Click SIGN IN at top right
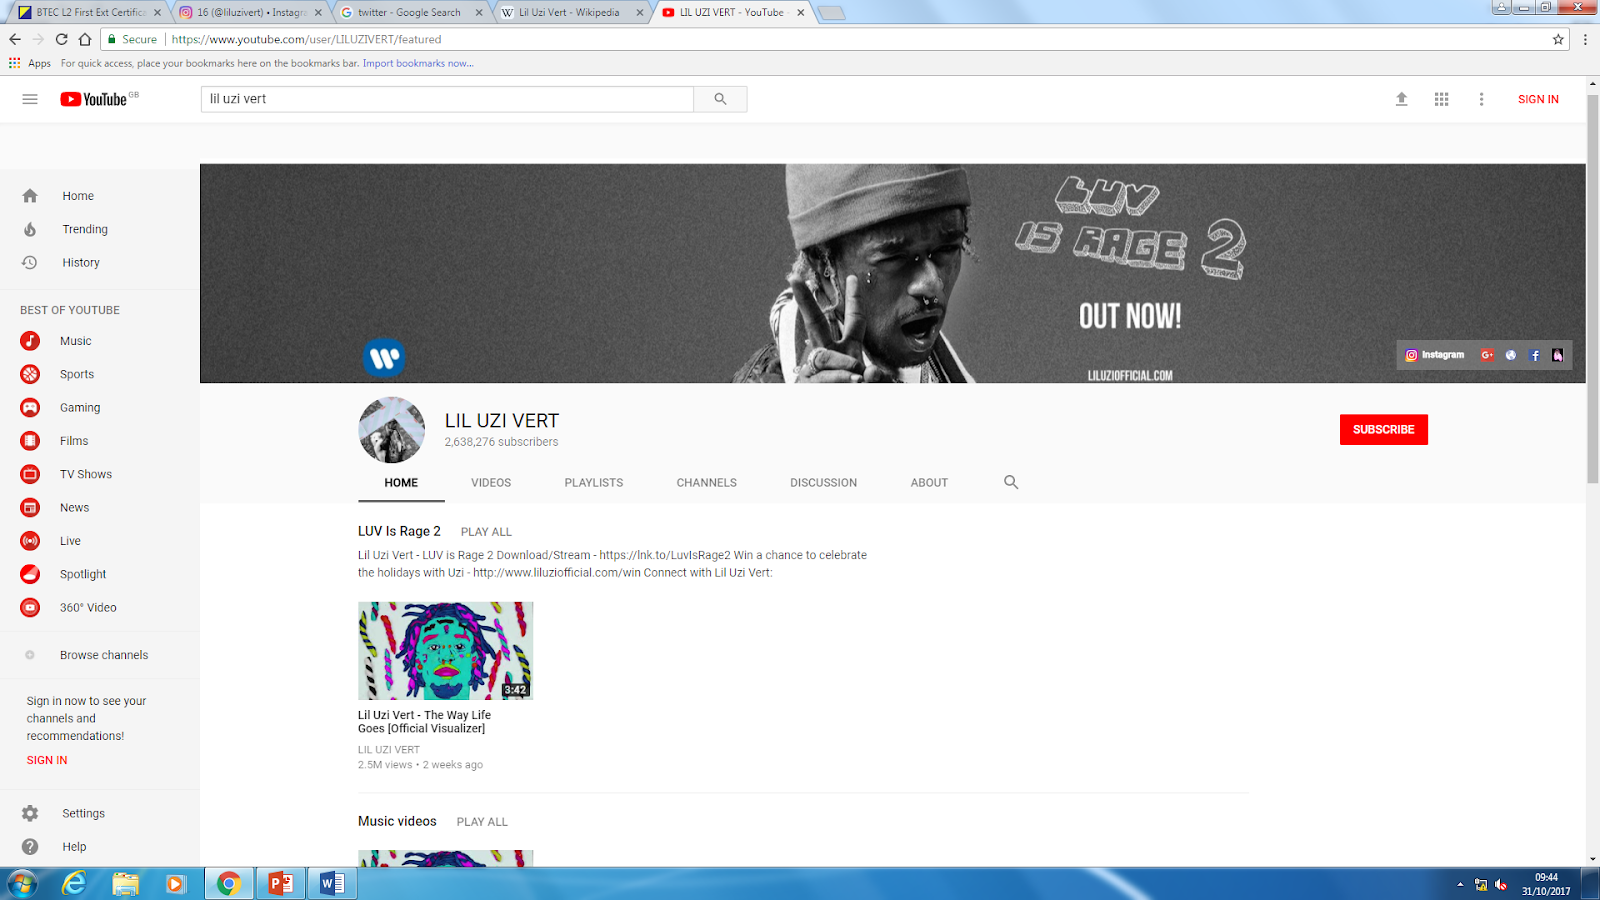 tap(1538, 99)
